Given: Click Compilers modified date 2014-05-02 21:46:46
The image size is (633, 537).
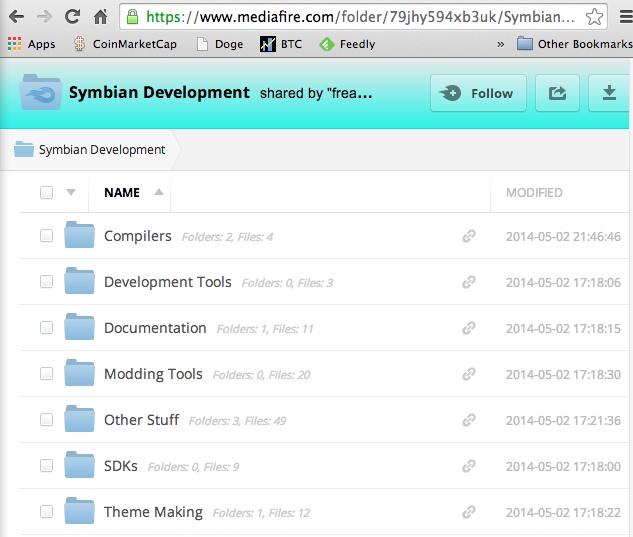Looking at the screenshot, I should pyautogui.click(x=563, y=237).
